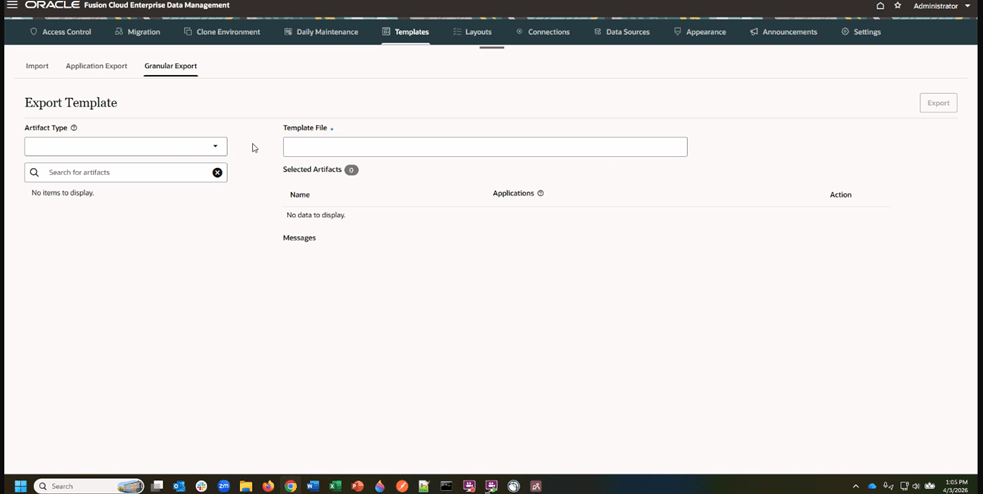Image resolution: width=983 pixels, height=494 pixels.
Task: Click the Home icon in header
Action: click(880, 6)
